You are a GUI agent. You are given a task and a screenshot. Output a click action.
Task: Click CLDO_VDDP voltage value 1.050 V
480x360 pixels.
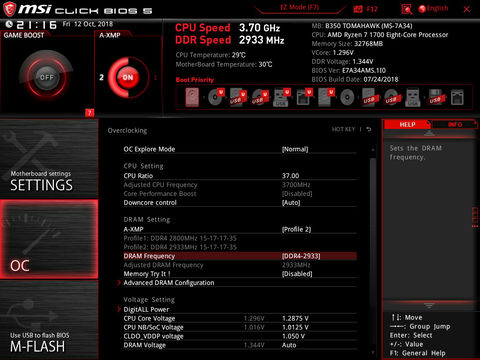tap(293, 336)
